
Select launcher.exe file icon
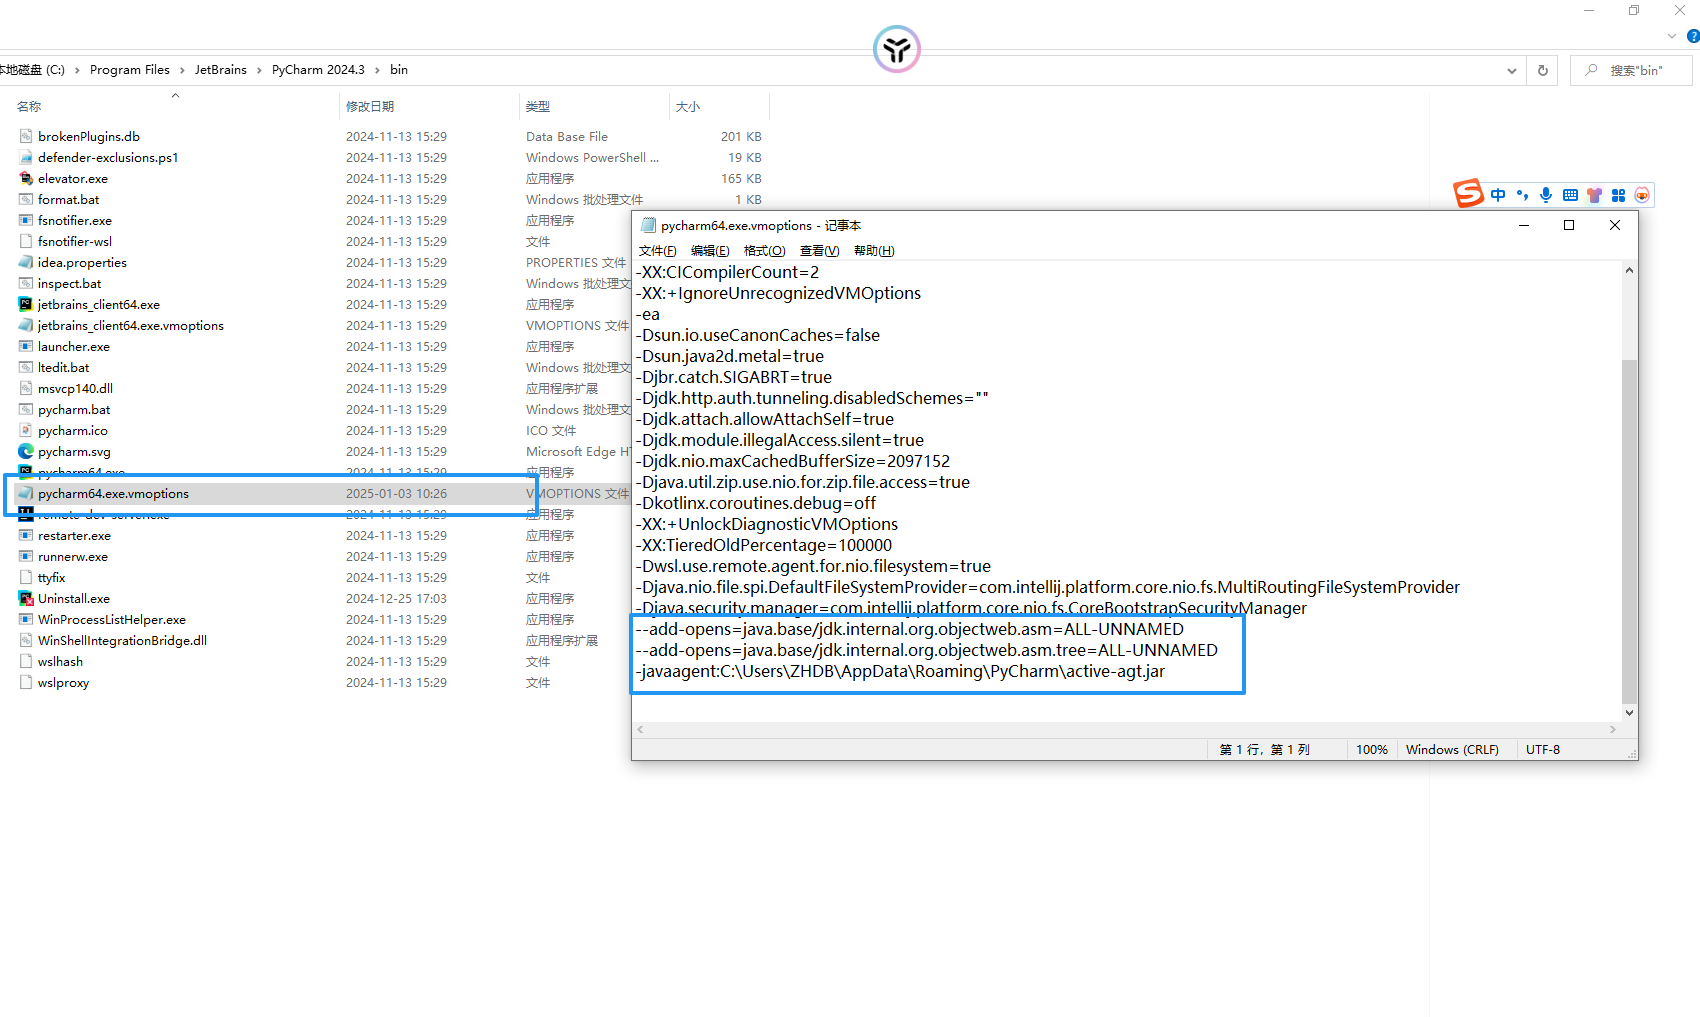click(x=26, y=346)
